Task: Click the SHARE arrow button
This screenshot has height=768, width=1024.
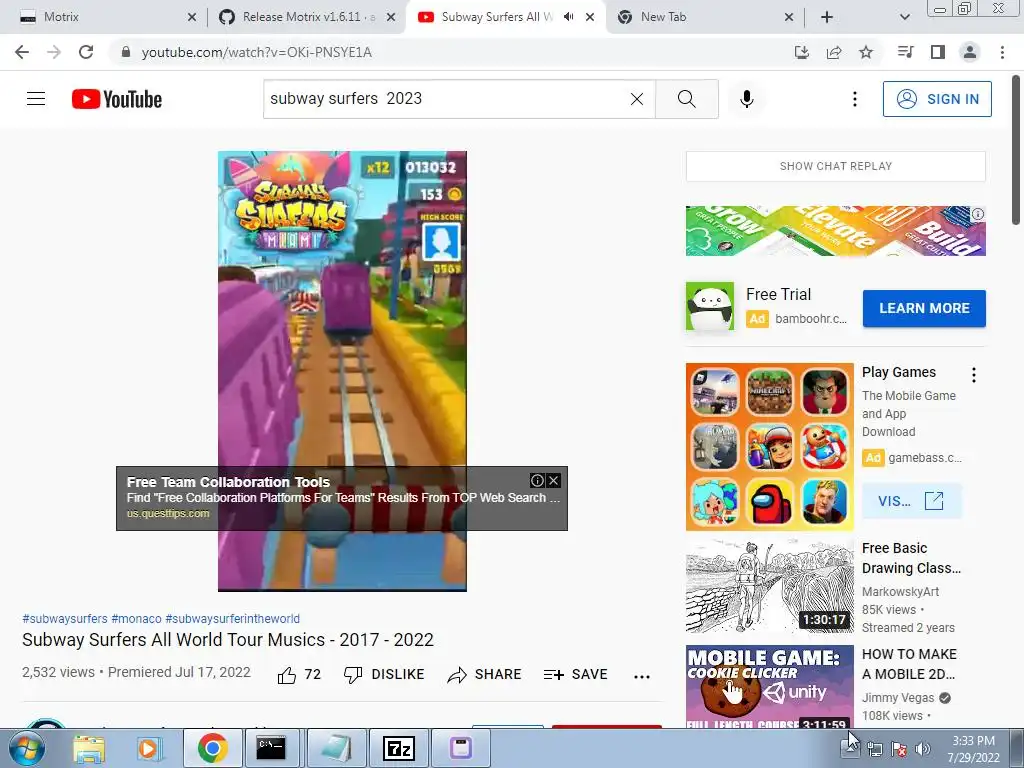Action: pos(484,675)
